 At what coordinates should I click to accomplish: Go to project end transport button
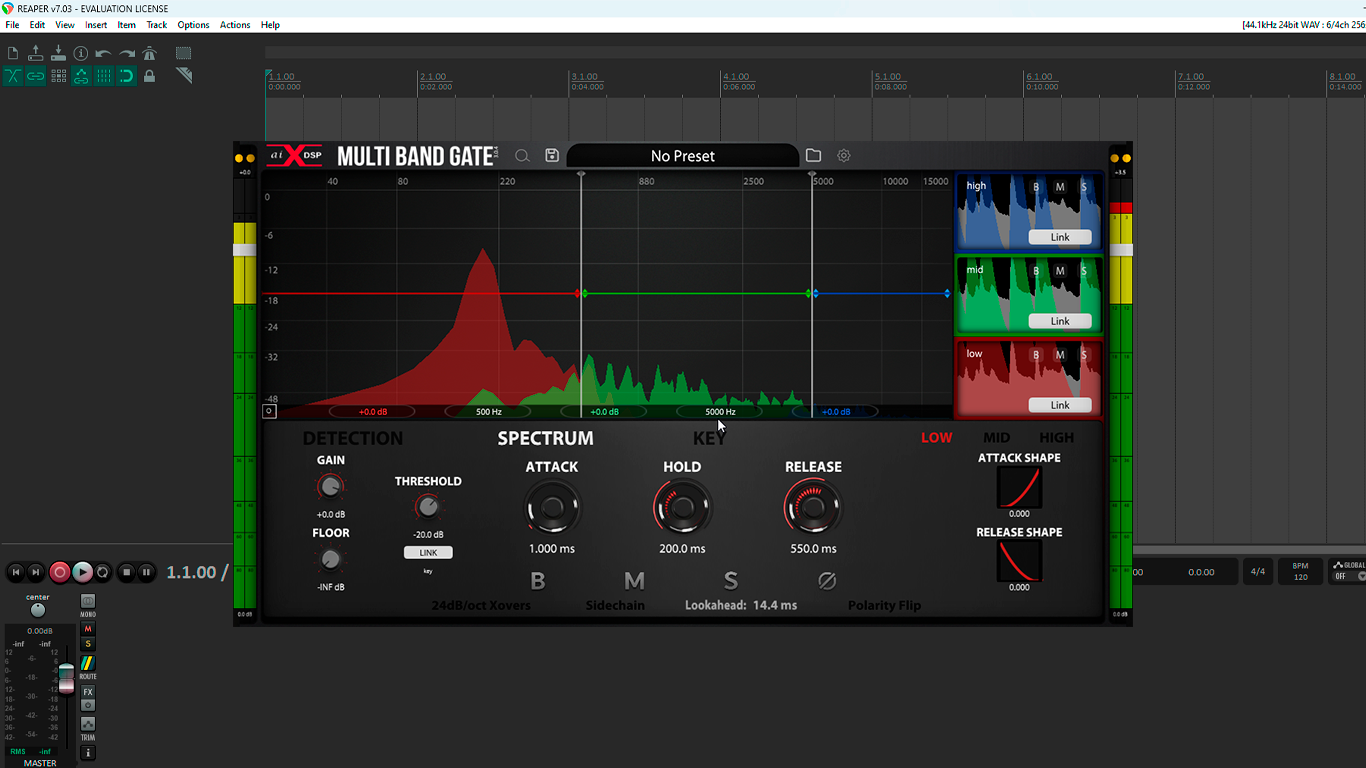pos(36,572)
